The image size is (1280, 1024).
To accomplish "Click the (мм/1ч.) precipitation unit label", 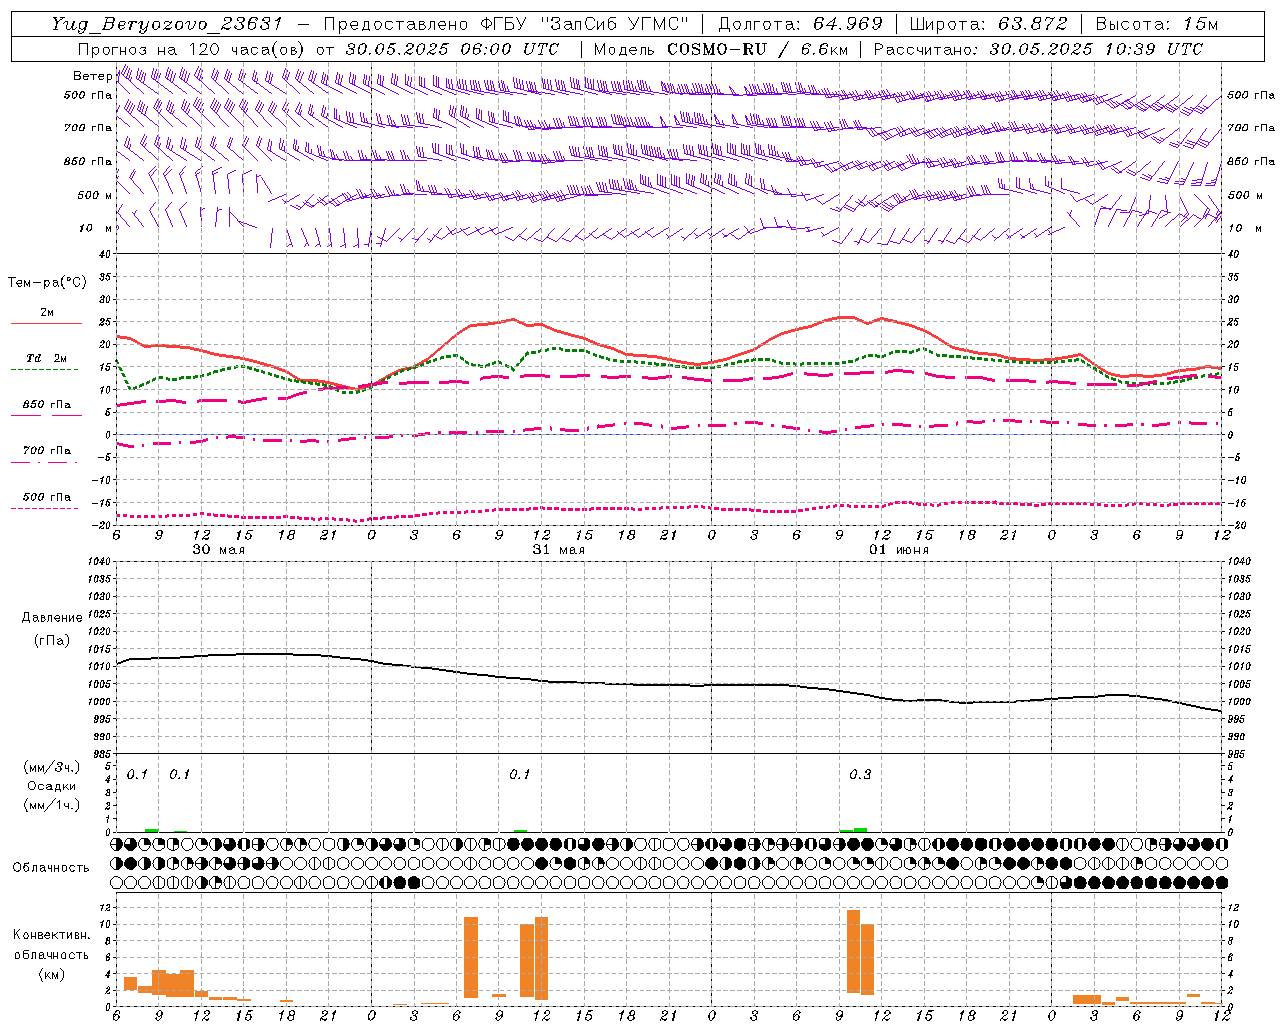I will [52, 805].
